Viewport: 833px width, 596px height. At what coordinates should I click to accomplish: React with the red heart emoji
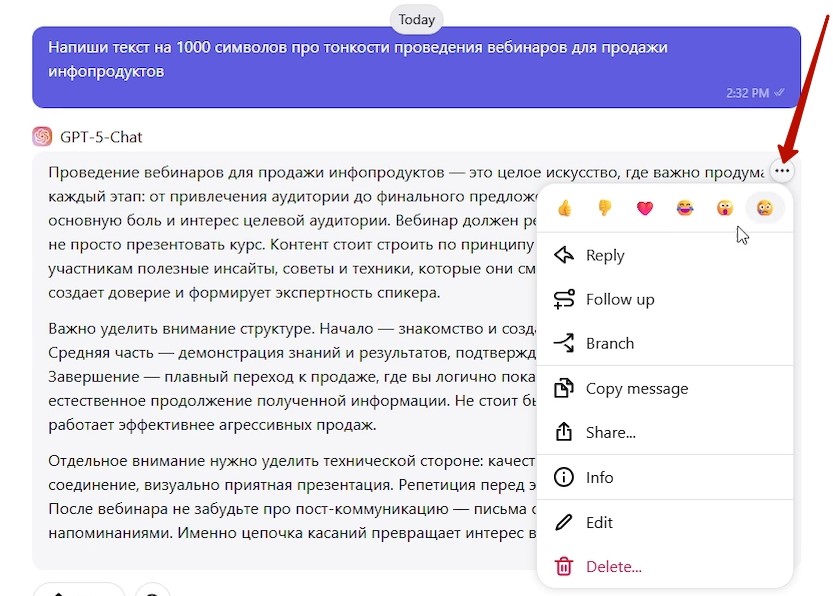[645, 208]
